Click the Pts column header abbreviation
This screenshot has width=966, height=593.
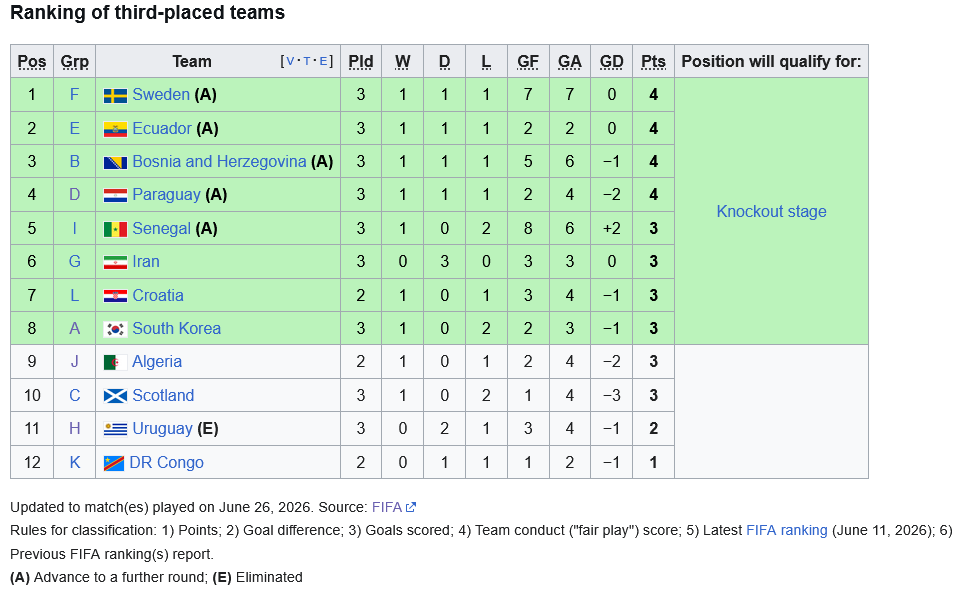[x=653, y=62]
